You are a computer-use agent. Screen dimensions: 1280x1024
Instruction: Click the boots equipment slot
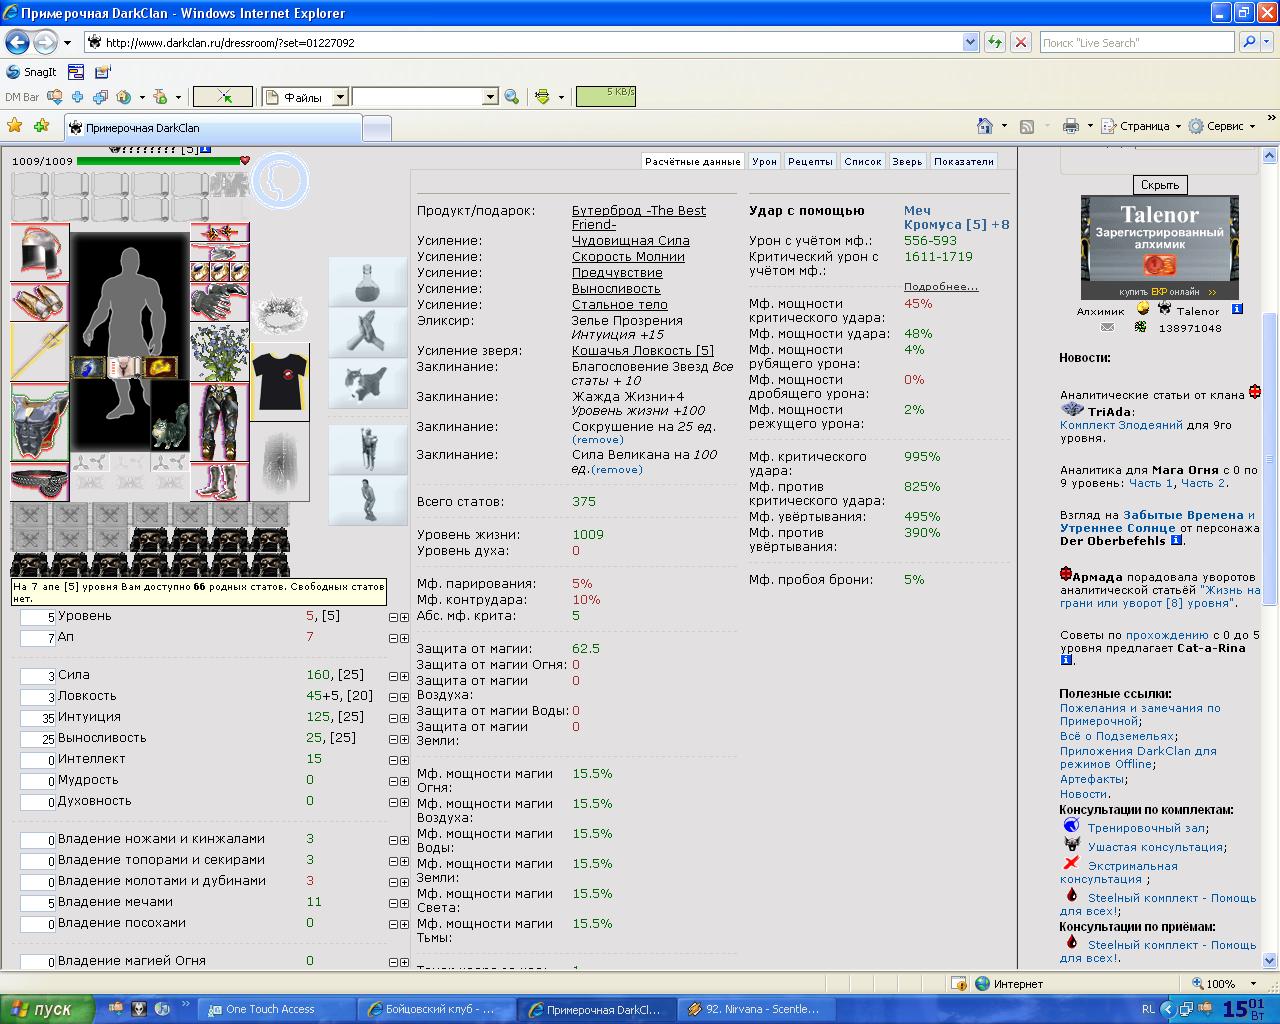click(220, 481)
